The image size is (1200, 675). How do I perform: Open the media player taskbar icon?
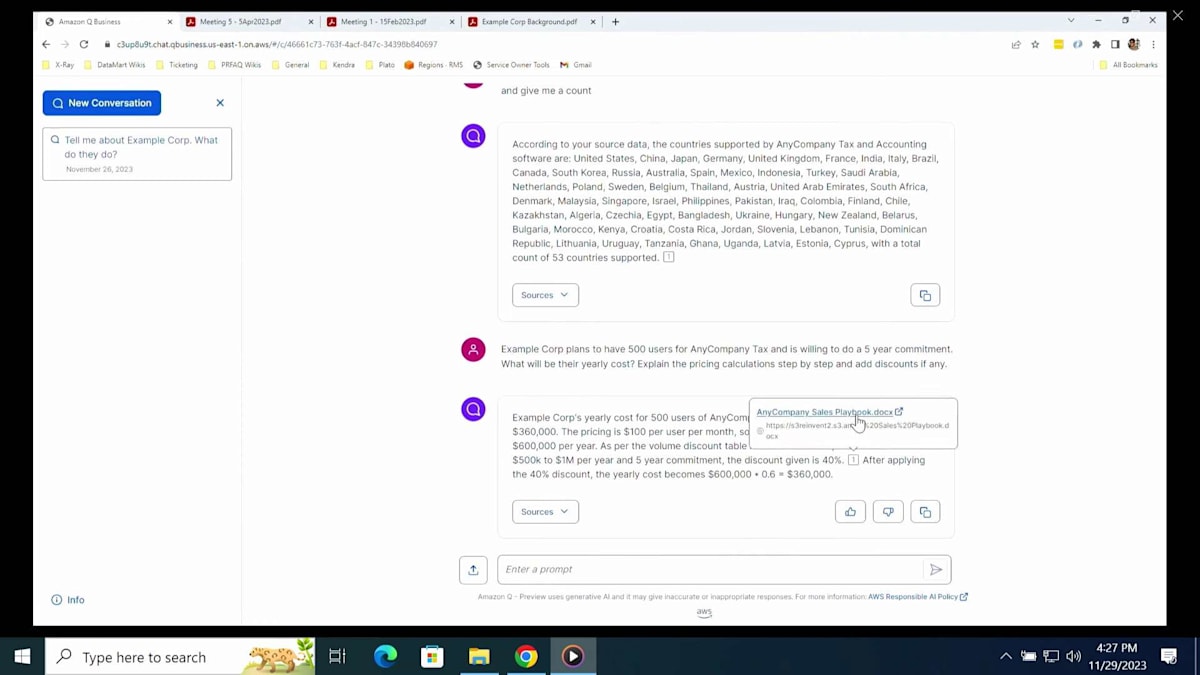coord(573,657)
